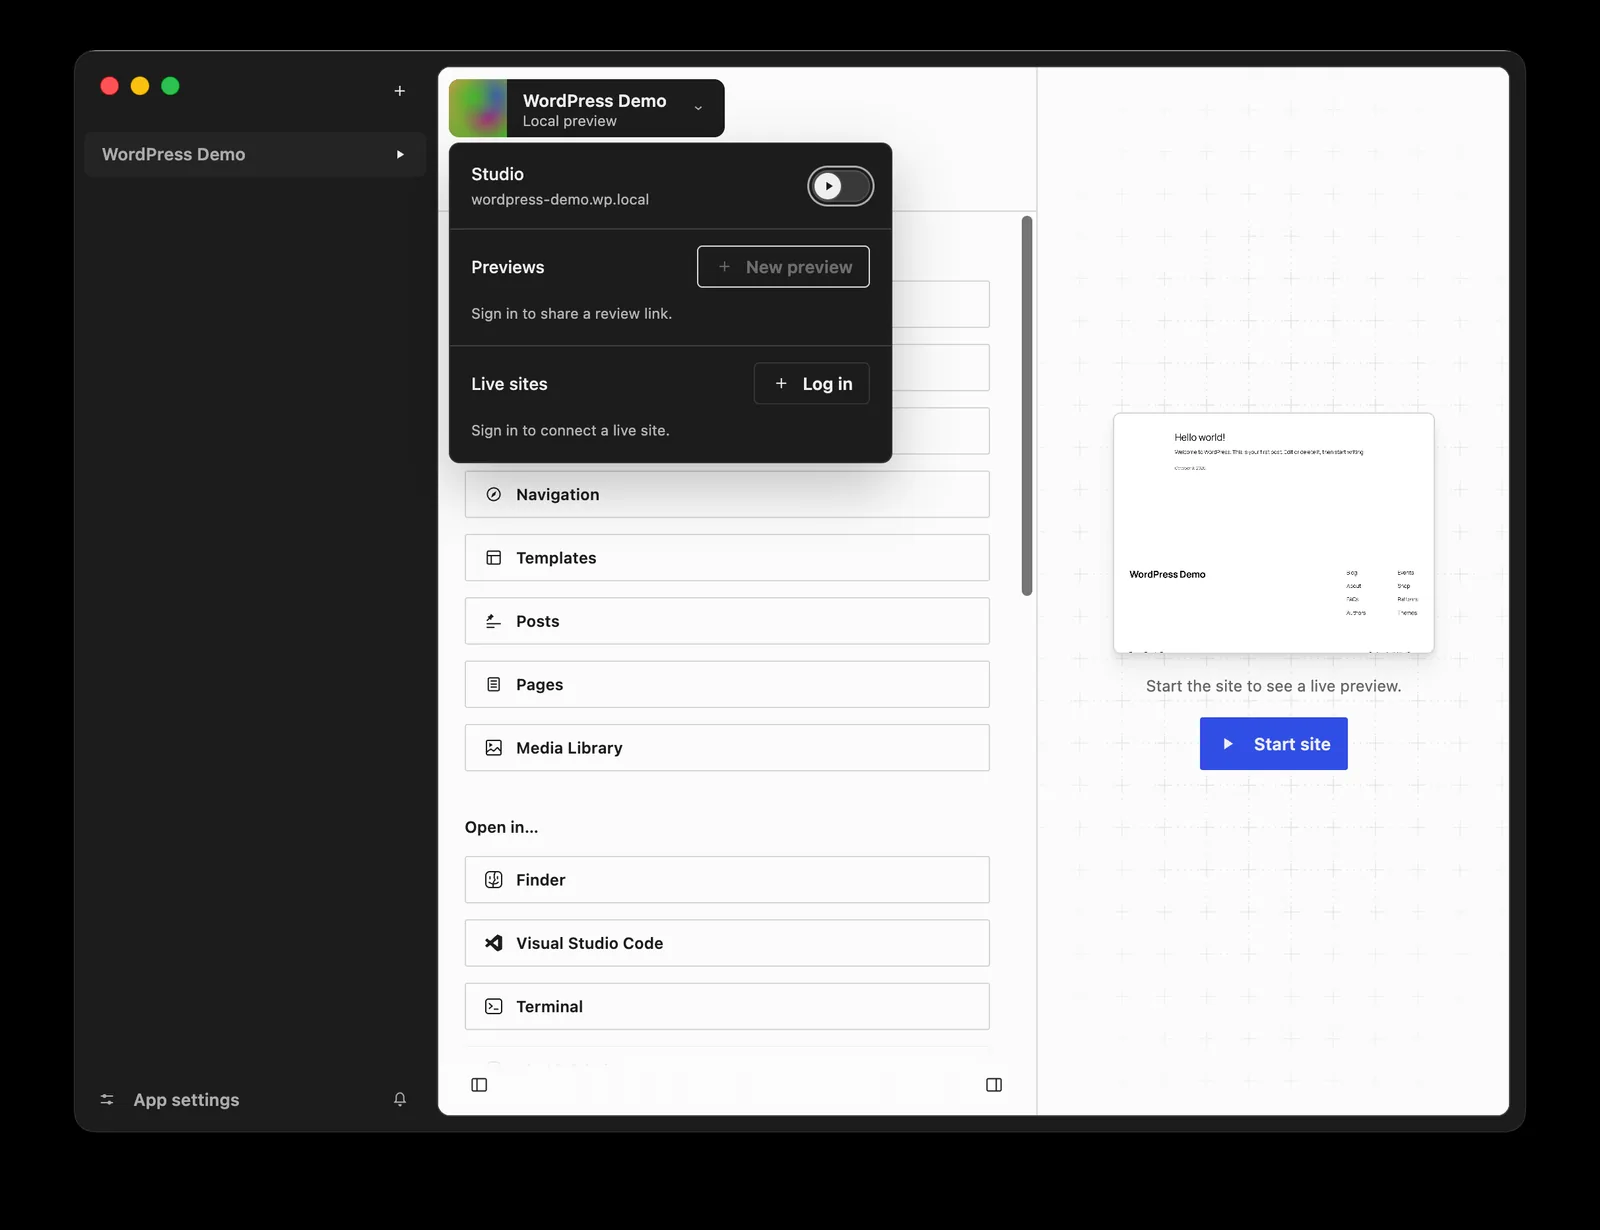Click 'wordpress-demo.wp.local' address text
Image resolution: width=1600 pixels, height=1230 pixels.
coord(560,200)
